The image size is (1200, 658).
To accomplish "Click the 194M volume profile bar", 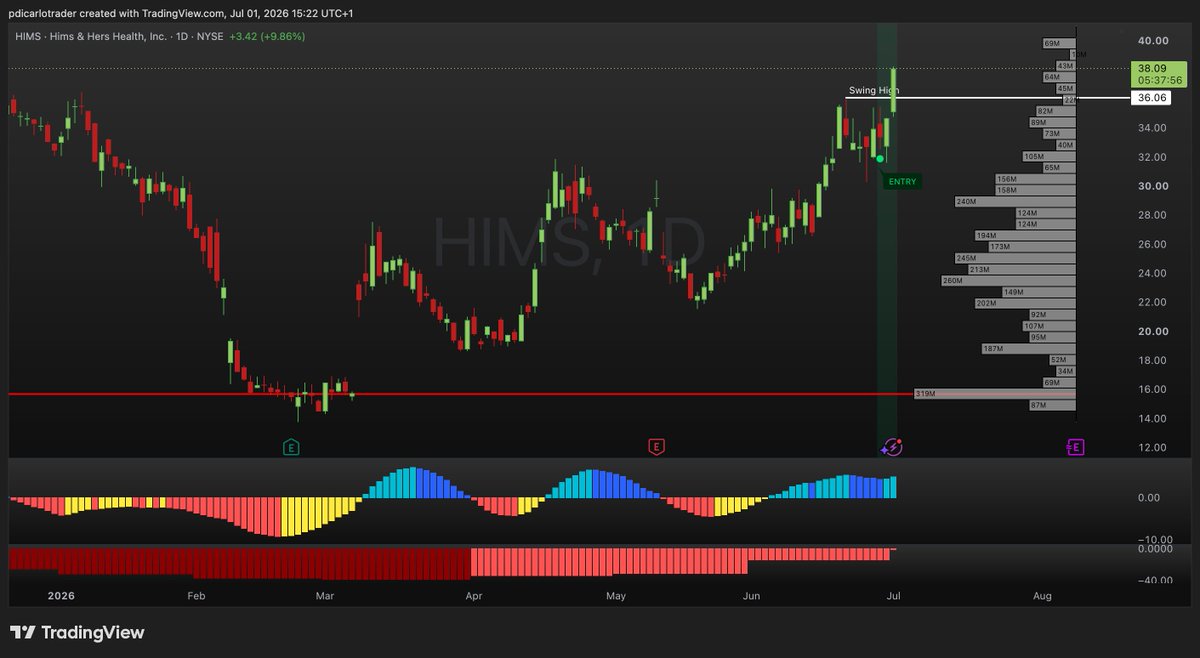I will 1025,235.
